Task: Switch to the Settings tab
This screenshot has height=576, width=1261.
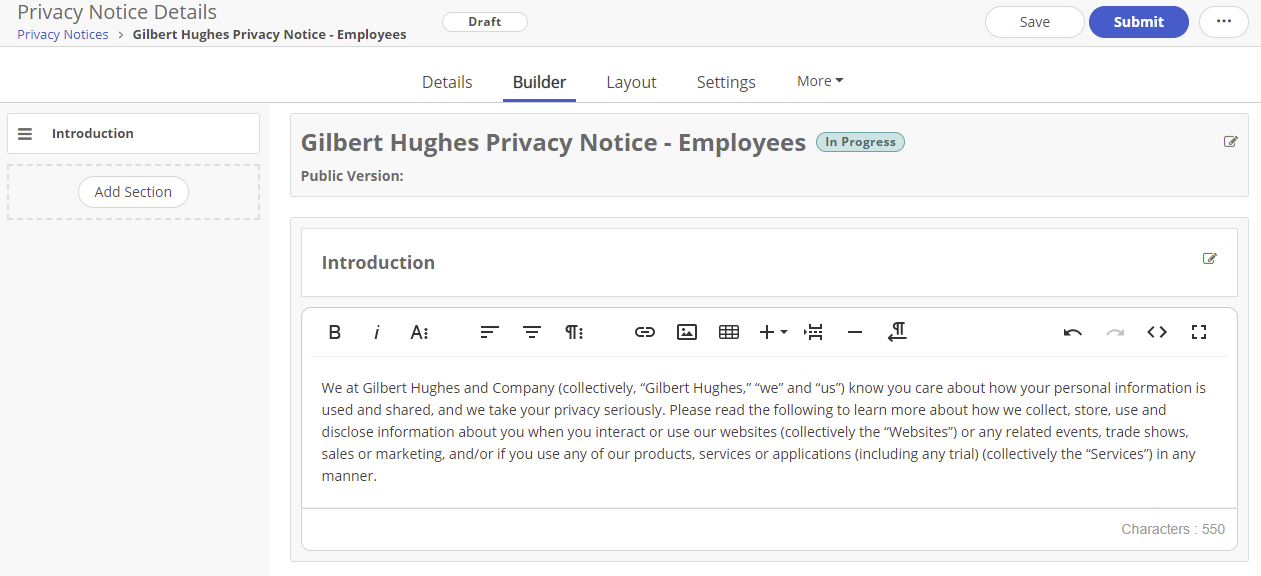Action: click(726, 81)
